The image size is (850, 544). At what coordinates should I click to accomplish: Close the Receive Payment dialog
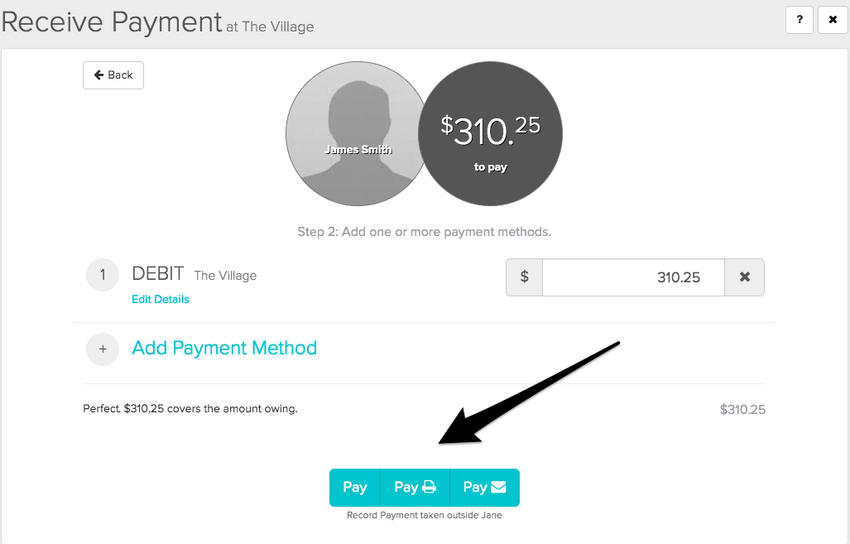[x=833, y=20]
